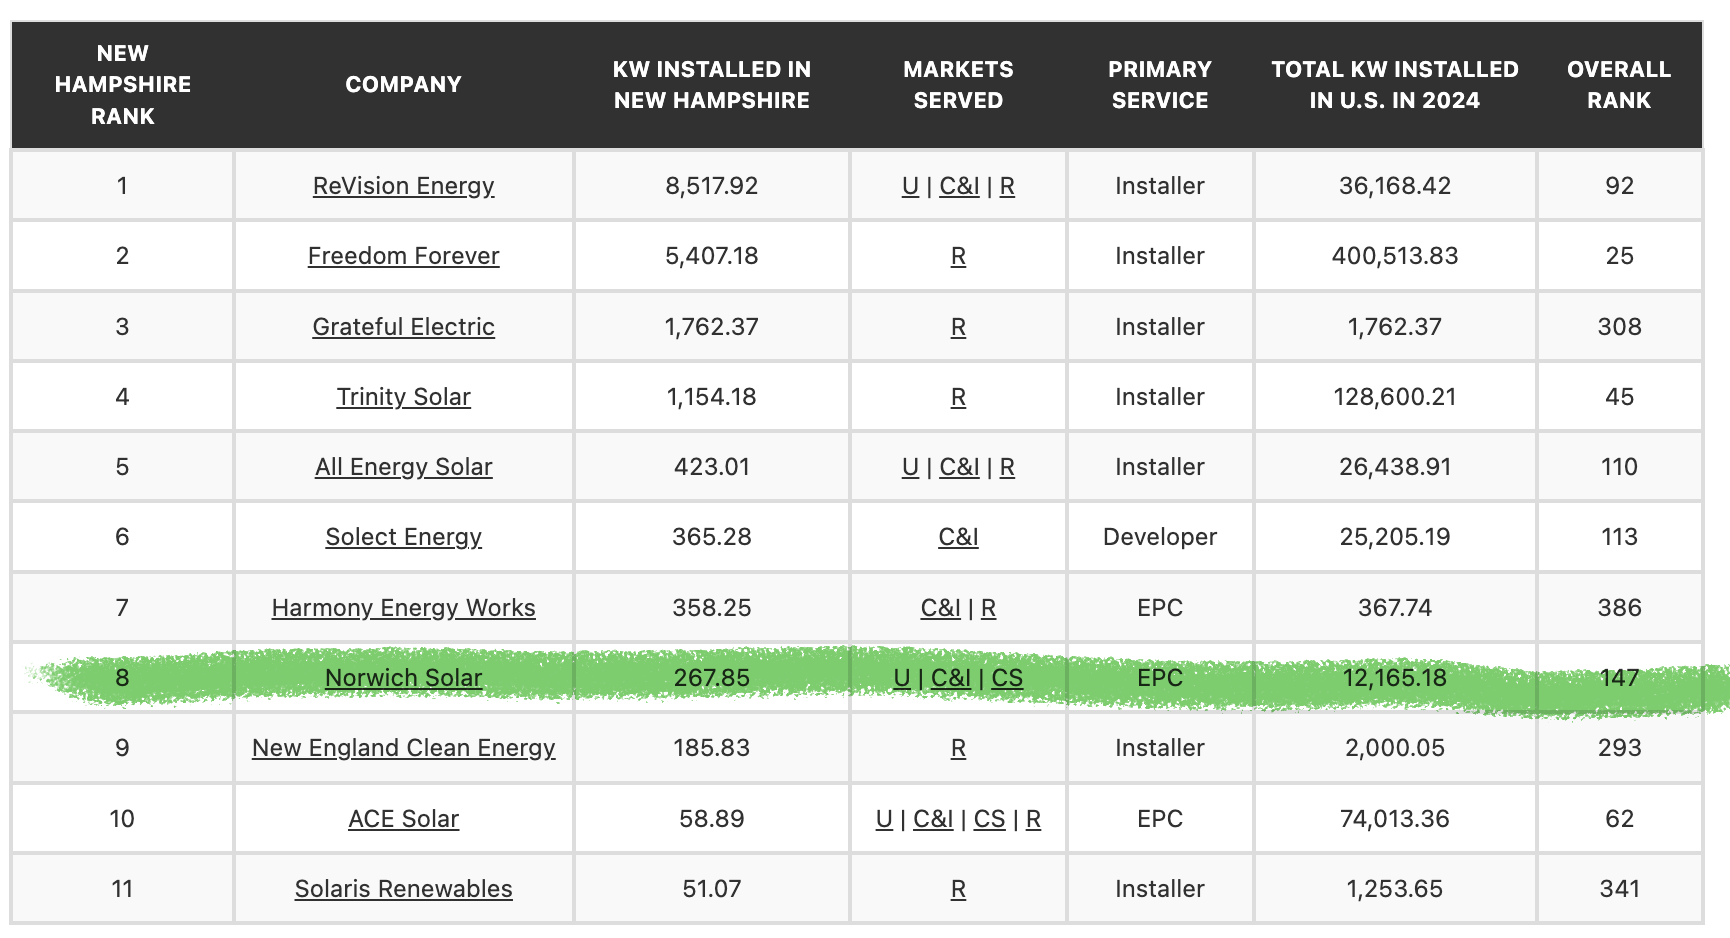Open the Solaris Renewables link
Image resolution: width=1730 pixels, height=938 pixels.
[403, 889]
